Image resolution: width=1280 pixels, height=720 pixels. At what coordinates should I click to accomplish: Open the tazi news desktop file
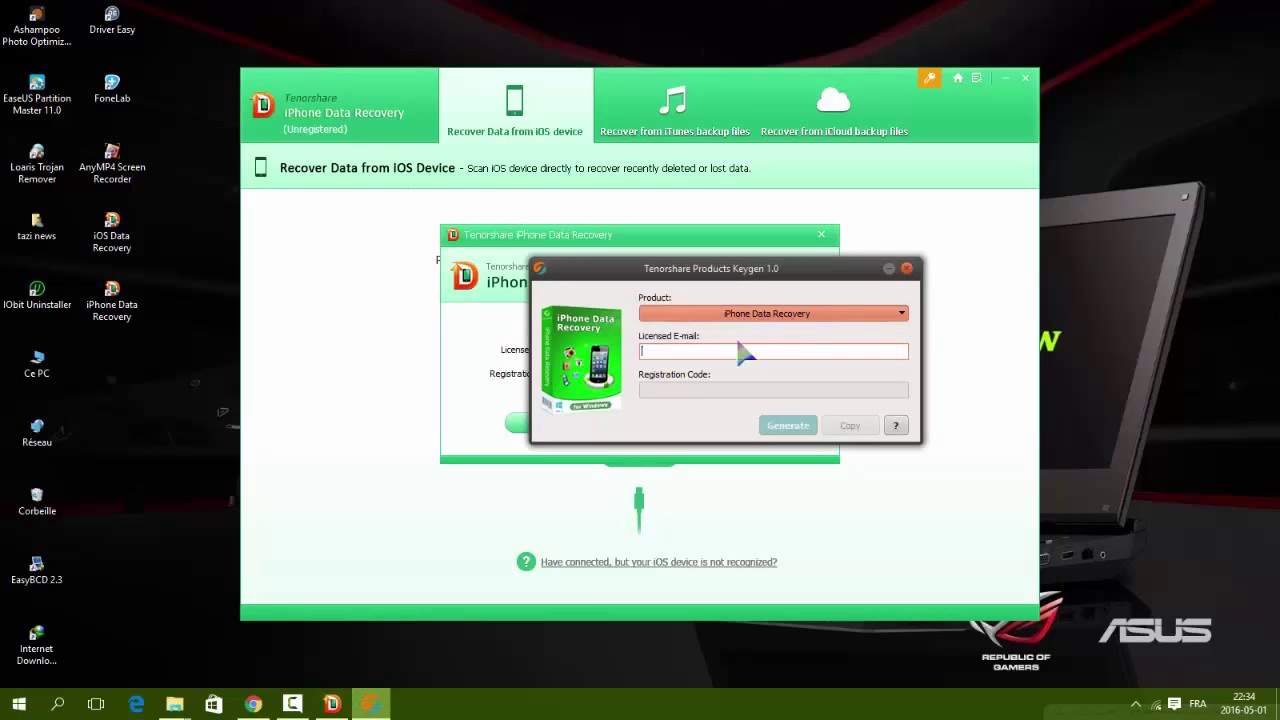37,226
